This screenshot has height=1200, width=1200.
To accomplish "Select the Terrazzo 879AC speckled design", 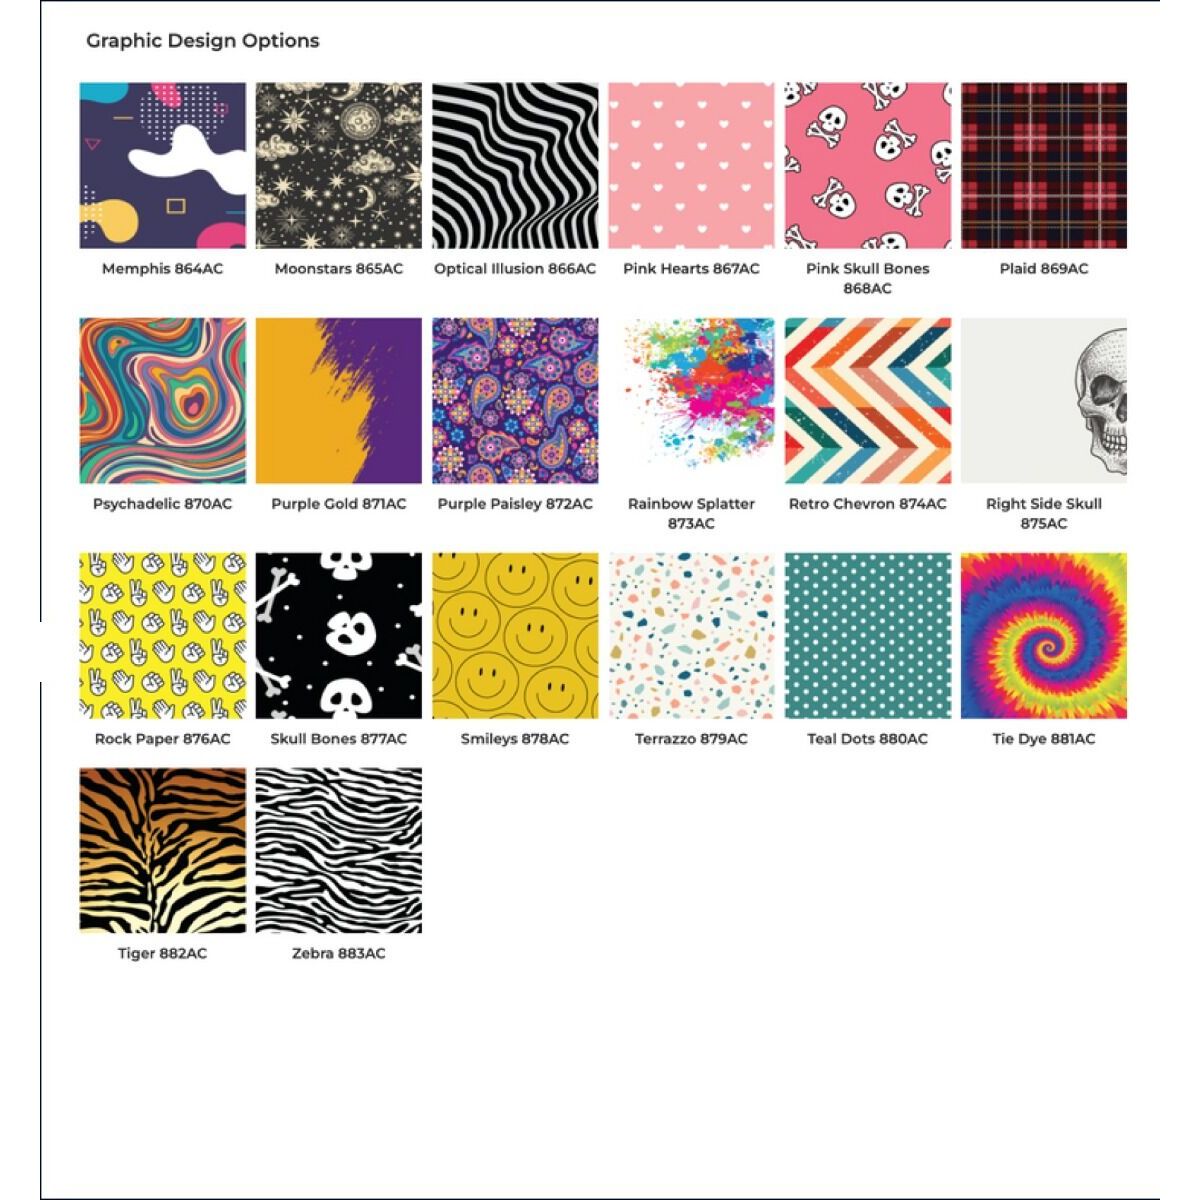I will tap(691, 636).
